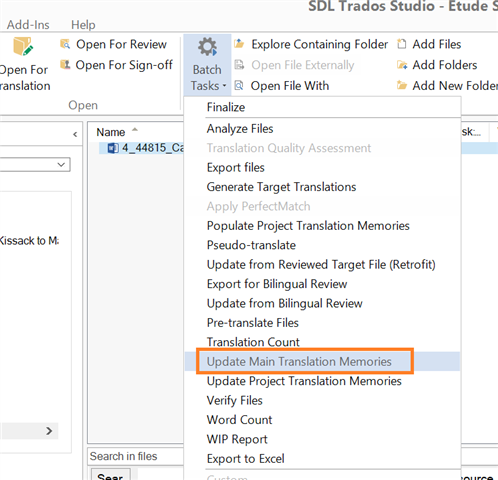
Task: Click the Open For Sign-off icon
Action: [x=65, y=65]
